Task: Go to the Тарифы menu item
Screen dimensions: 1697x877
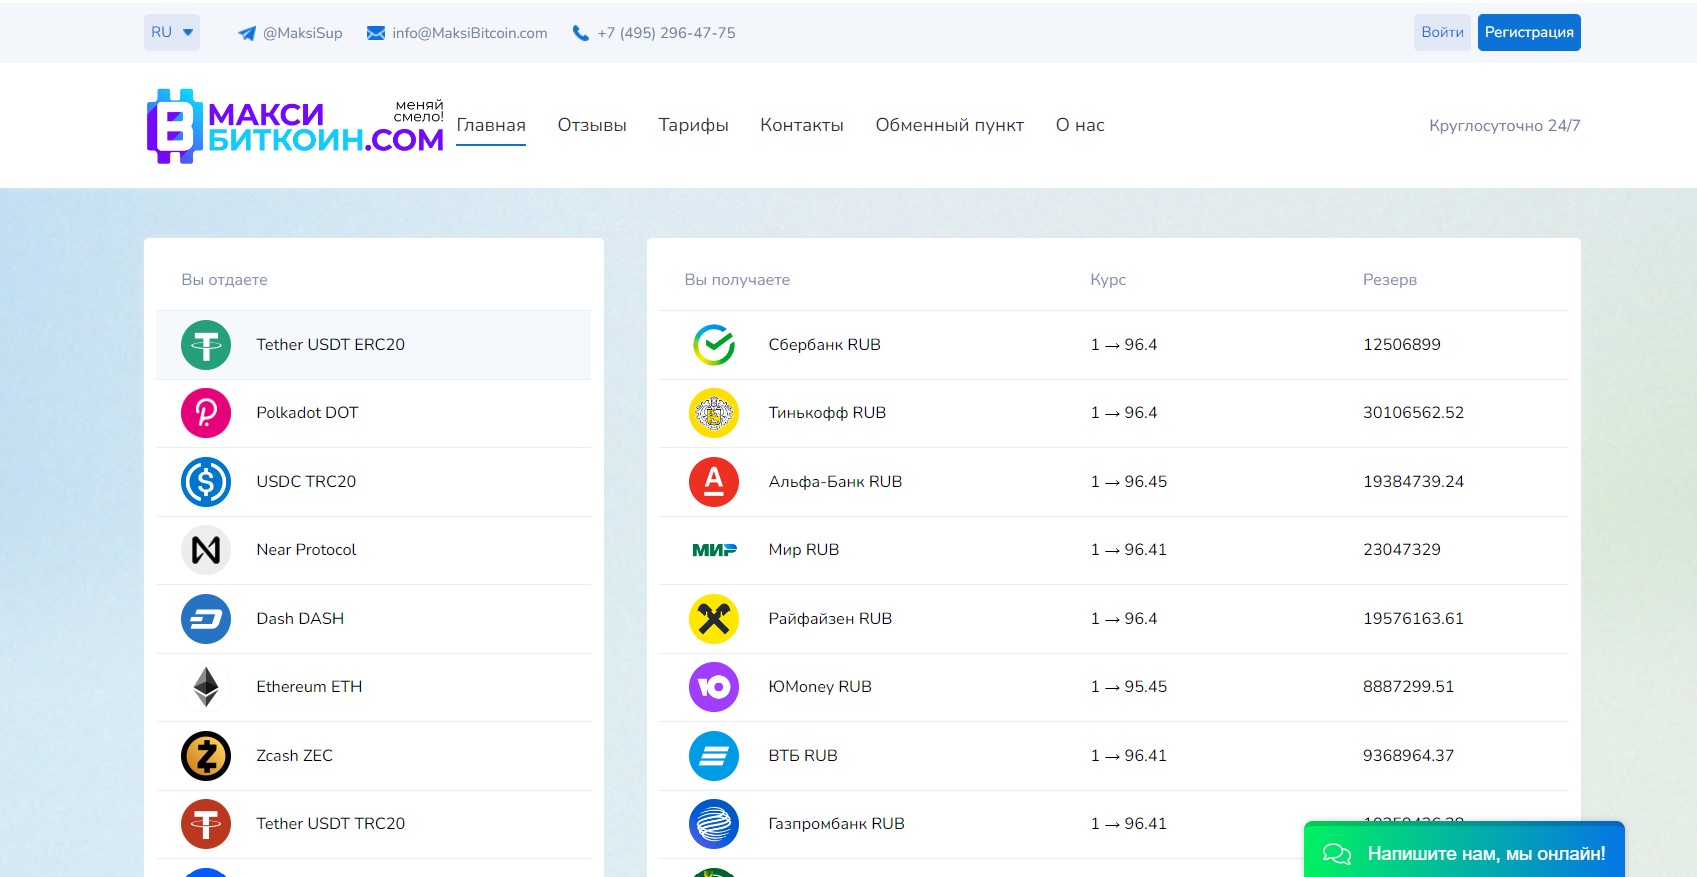Action: (x=693, y=125)
